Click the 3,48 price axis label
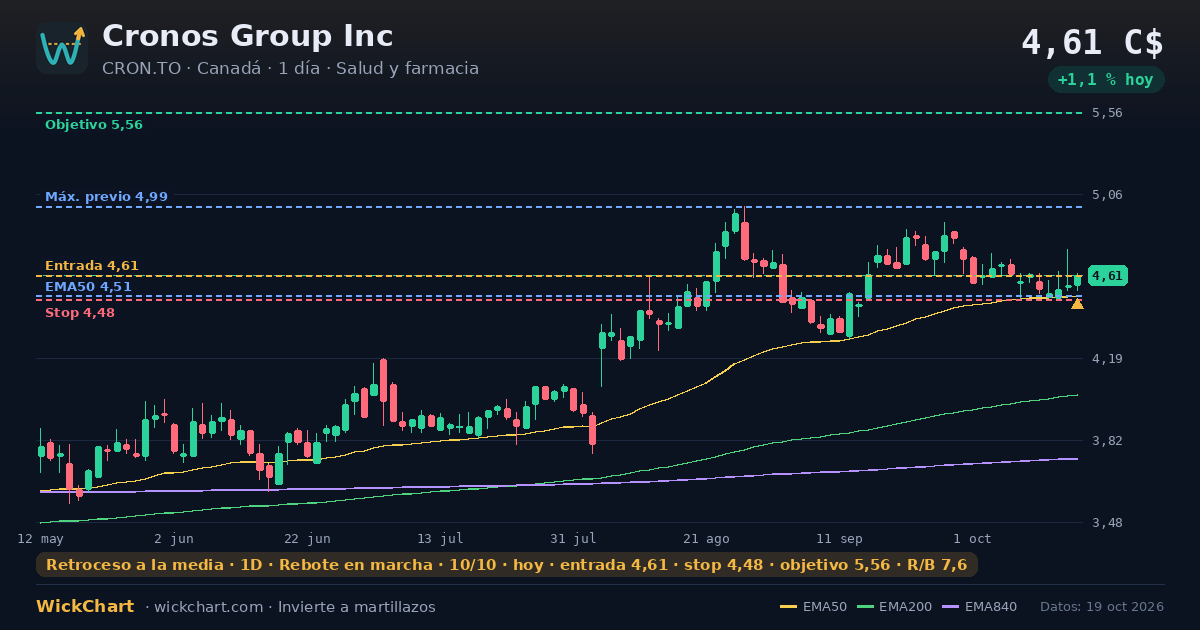 [1107, 523]
